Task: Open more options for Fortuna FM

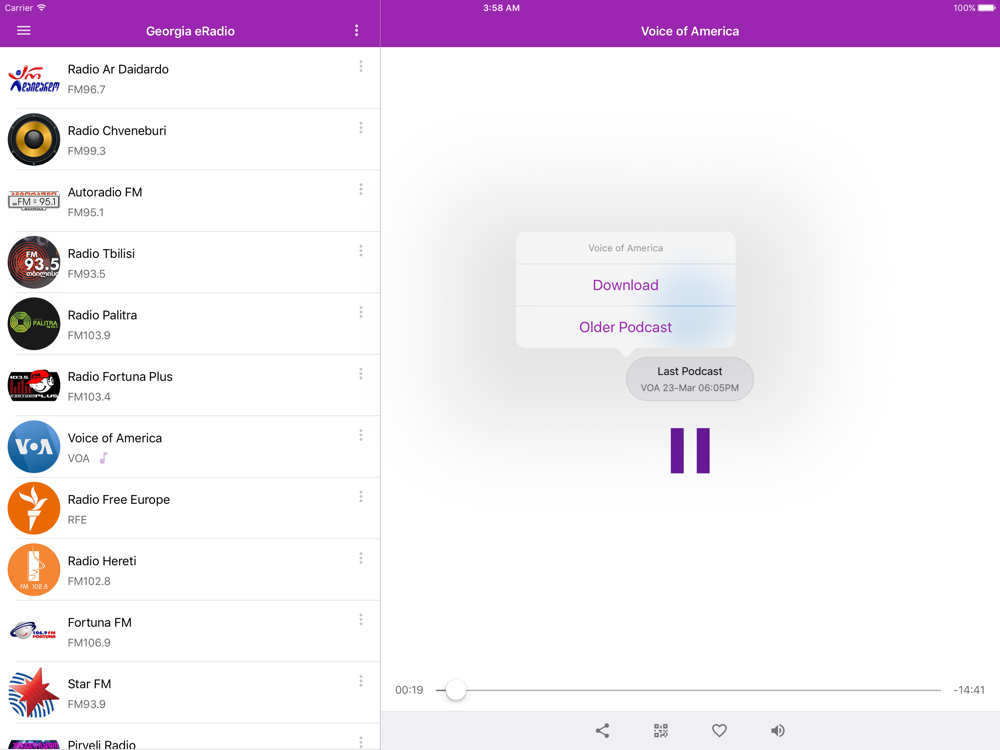Action: (361, 620)
